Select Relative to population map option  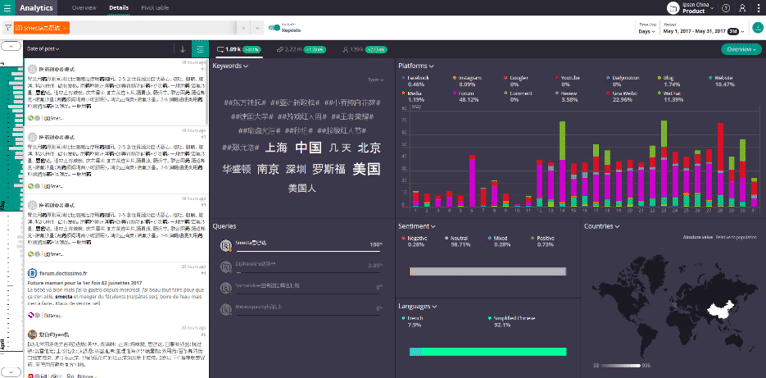tap(736, 237)
